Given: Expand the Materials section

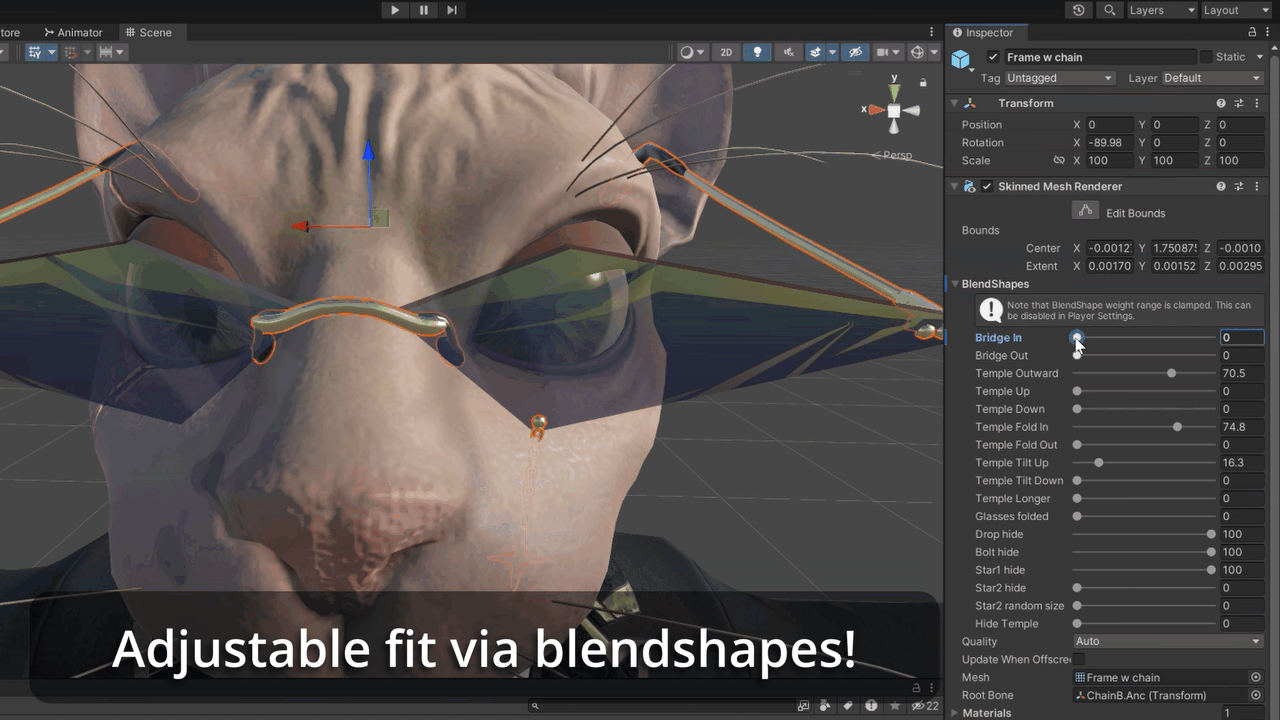Looking at the screenshot, I should tap(955, 714).
